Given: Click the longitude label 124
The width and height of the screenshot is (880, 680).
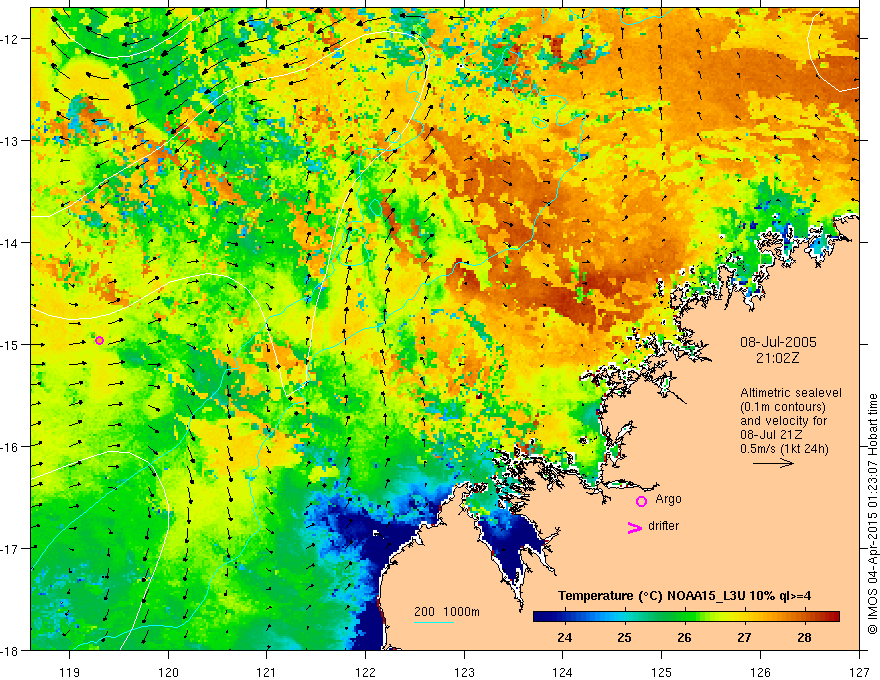Looking at the screenshot, I should (x=563, y=672).
